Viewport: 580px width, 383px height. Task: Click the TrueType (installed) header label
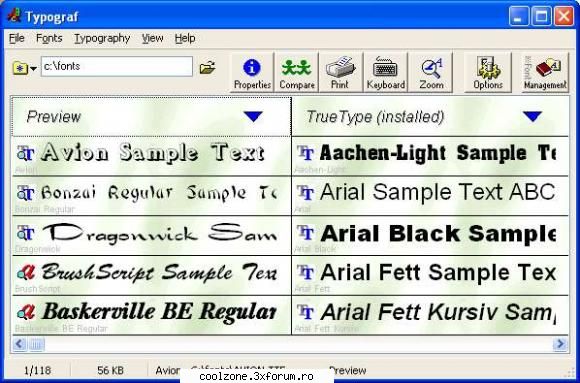tap(375, 117)
